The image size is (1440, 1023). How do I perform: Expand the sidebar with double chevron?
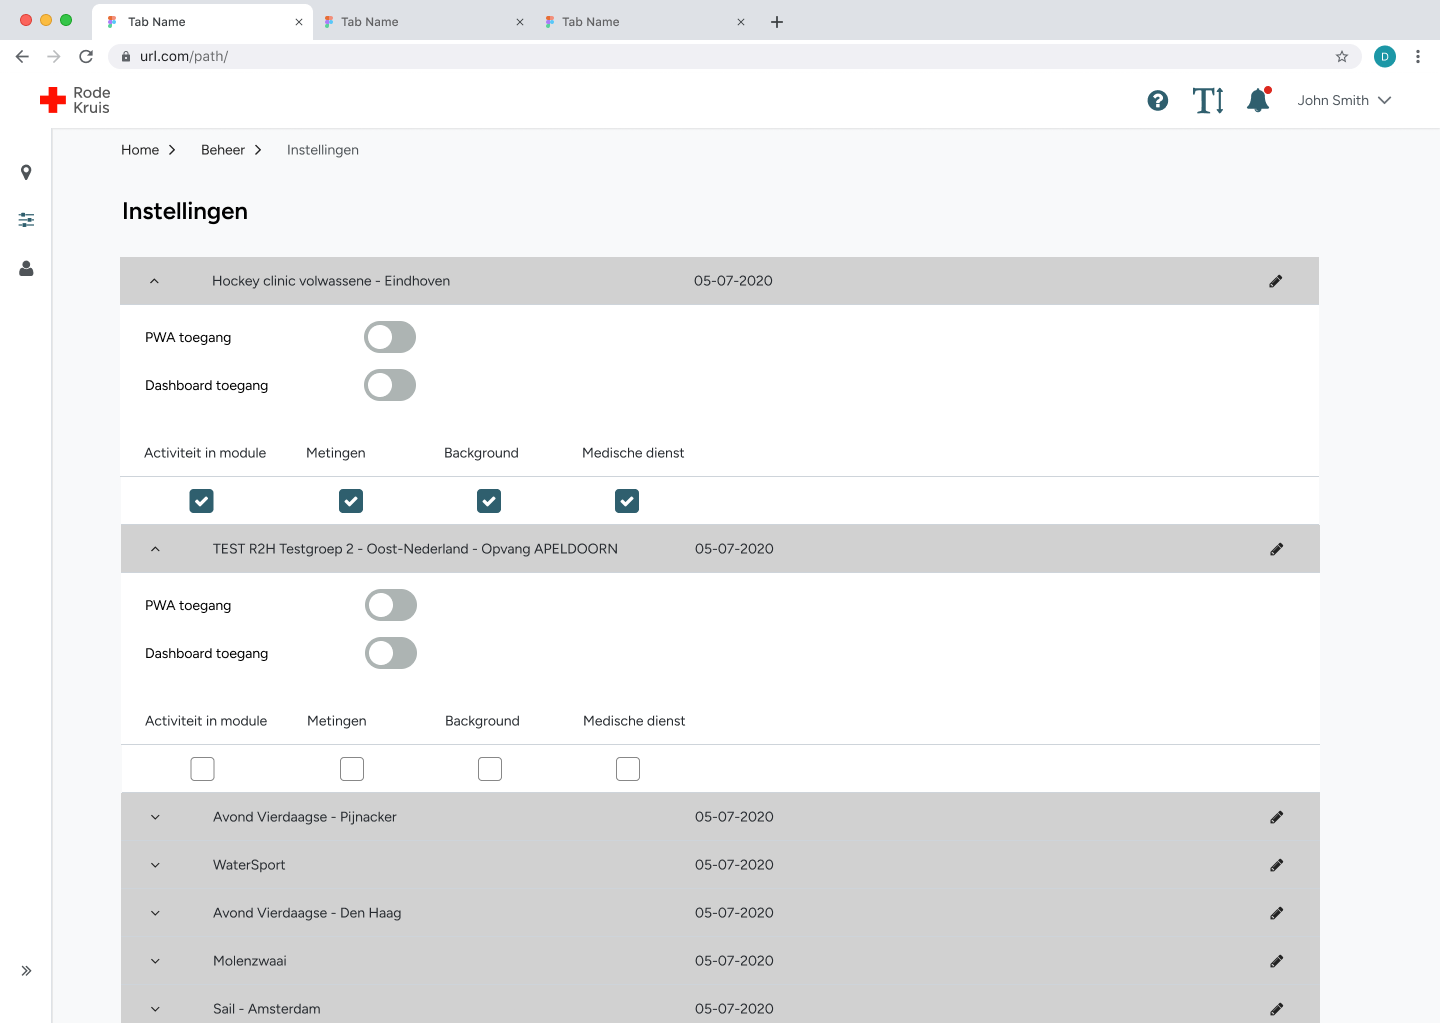pyautogui.click(x=26, y=970)
